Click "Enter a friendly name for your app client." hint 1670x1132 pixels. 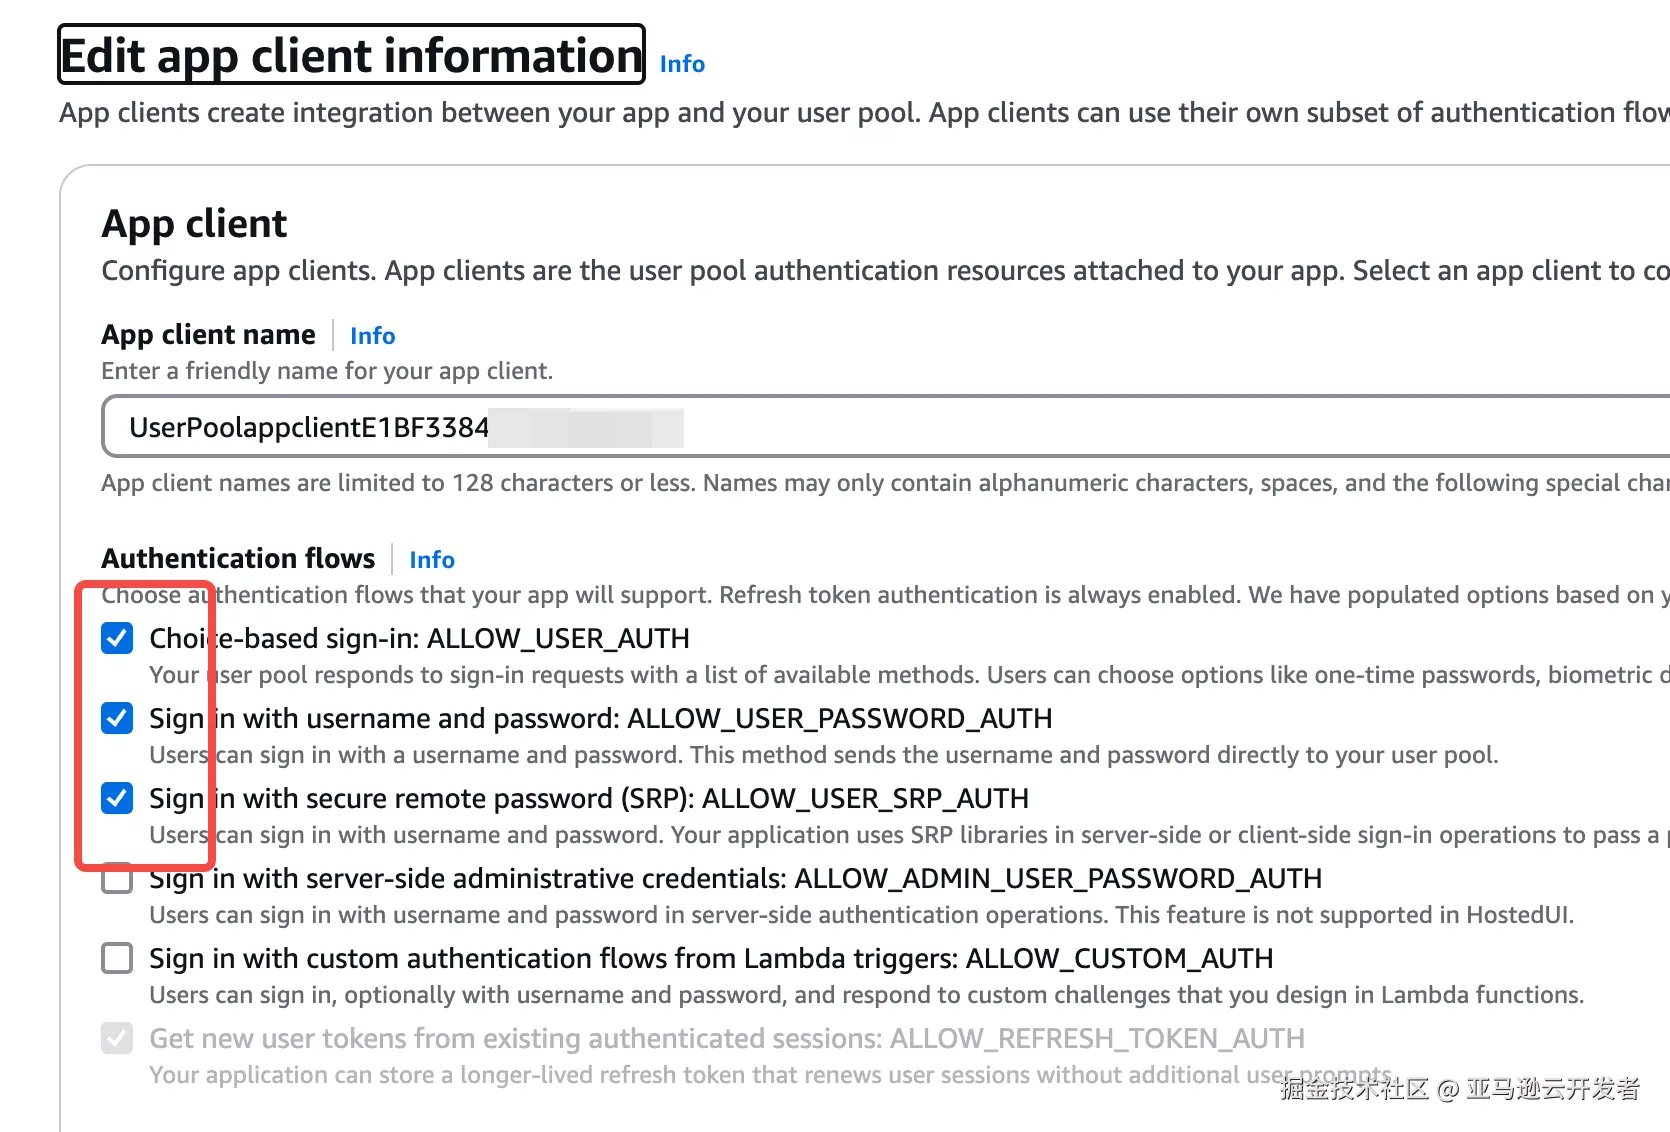tap(327, 371)
